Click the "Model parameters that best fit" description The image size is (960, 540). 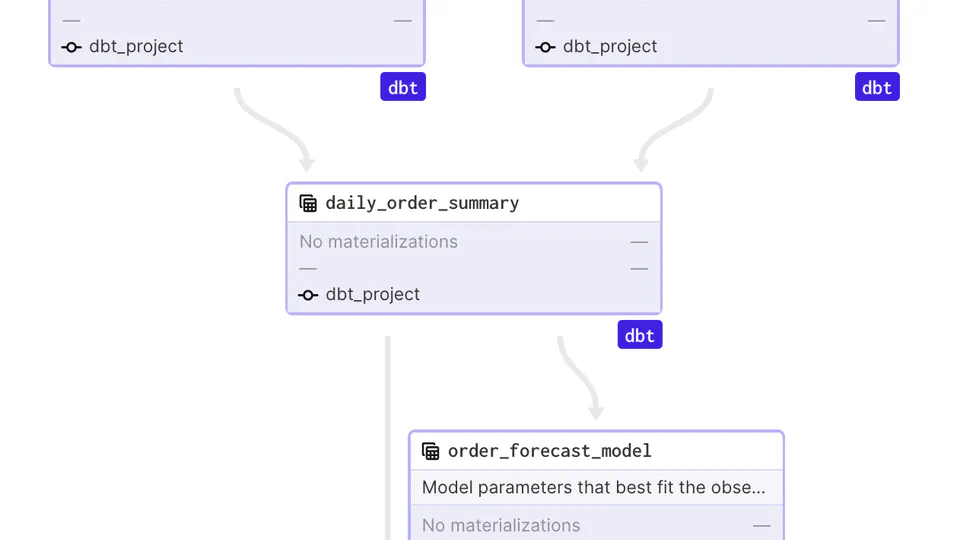593,488
